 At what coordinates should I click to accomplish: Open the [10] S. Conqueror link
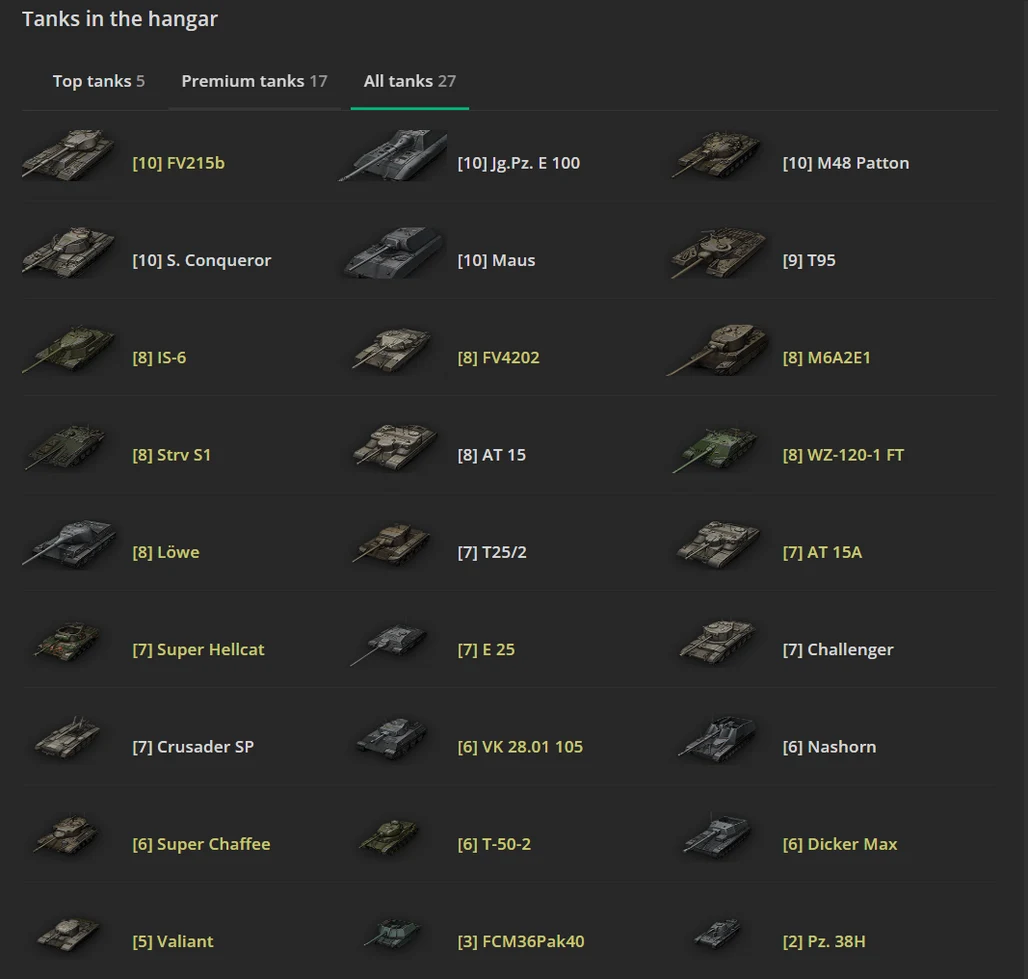201,260
